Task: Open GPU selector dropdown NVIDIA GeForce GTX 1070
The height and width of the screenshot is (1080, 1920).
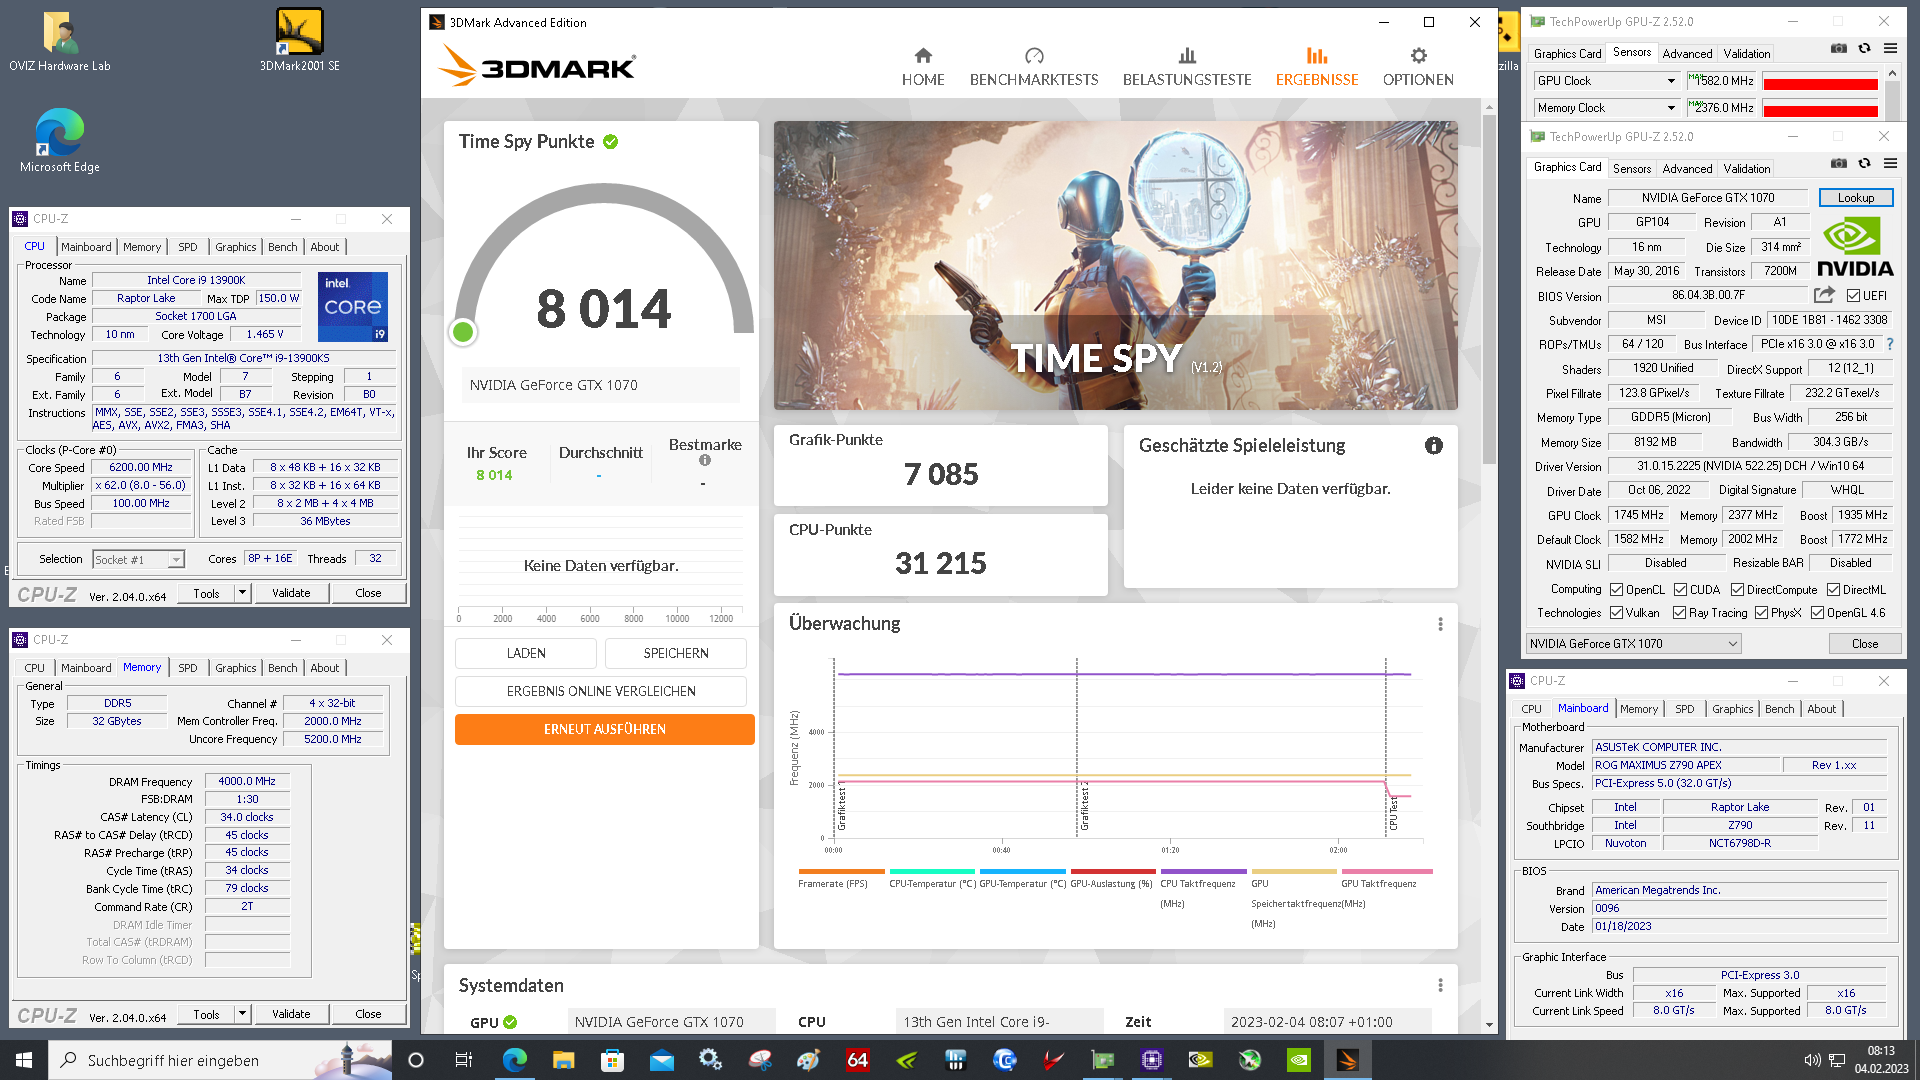Action: point(1633,644)
